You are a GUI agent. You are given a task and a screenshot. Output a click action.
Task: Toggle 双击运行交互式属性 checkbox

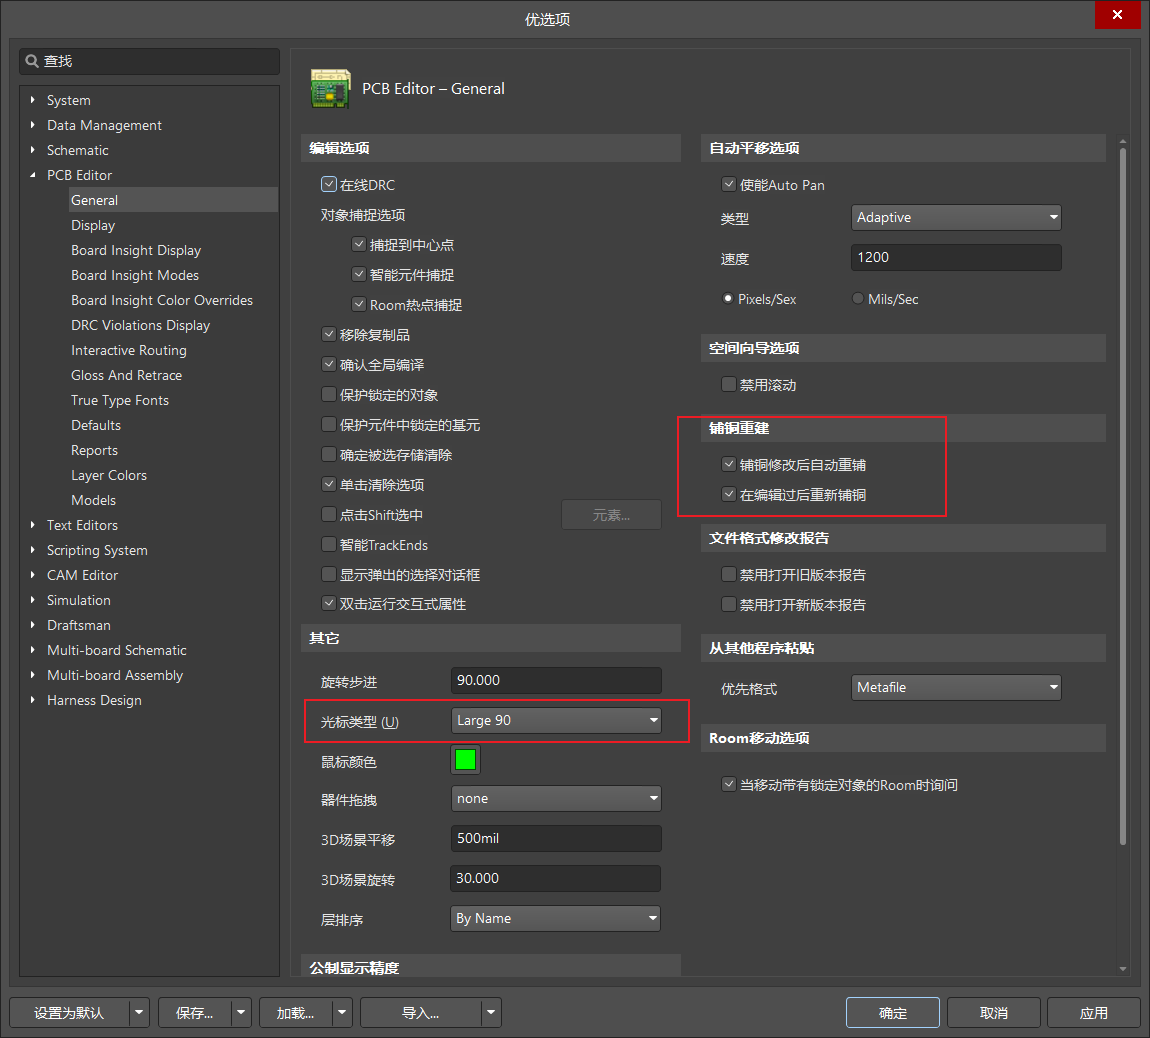(329, 604)
